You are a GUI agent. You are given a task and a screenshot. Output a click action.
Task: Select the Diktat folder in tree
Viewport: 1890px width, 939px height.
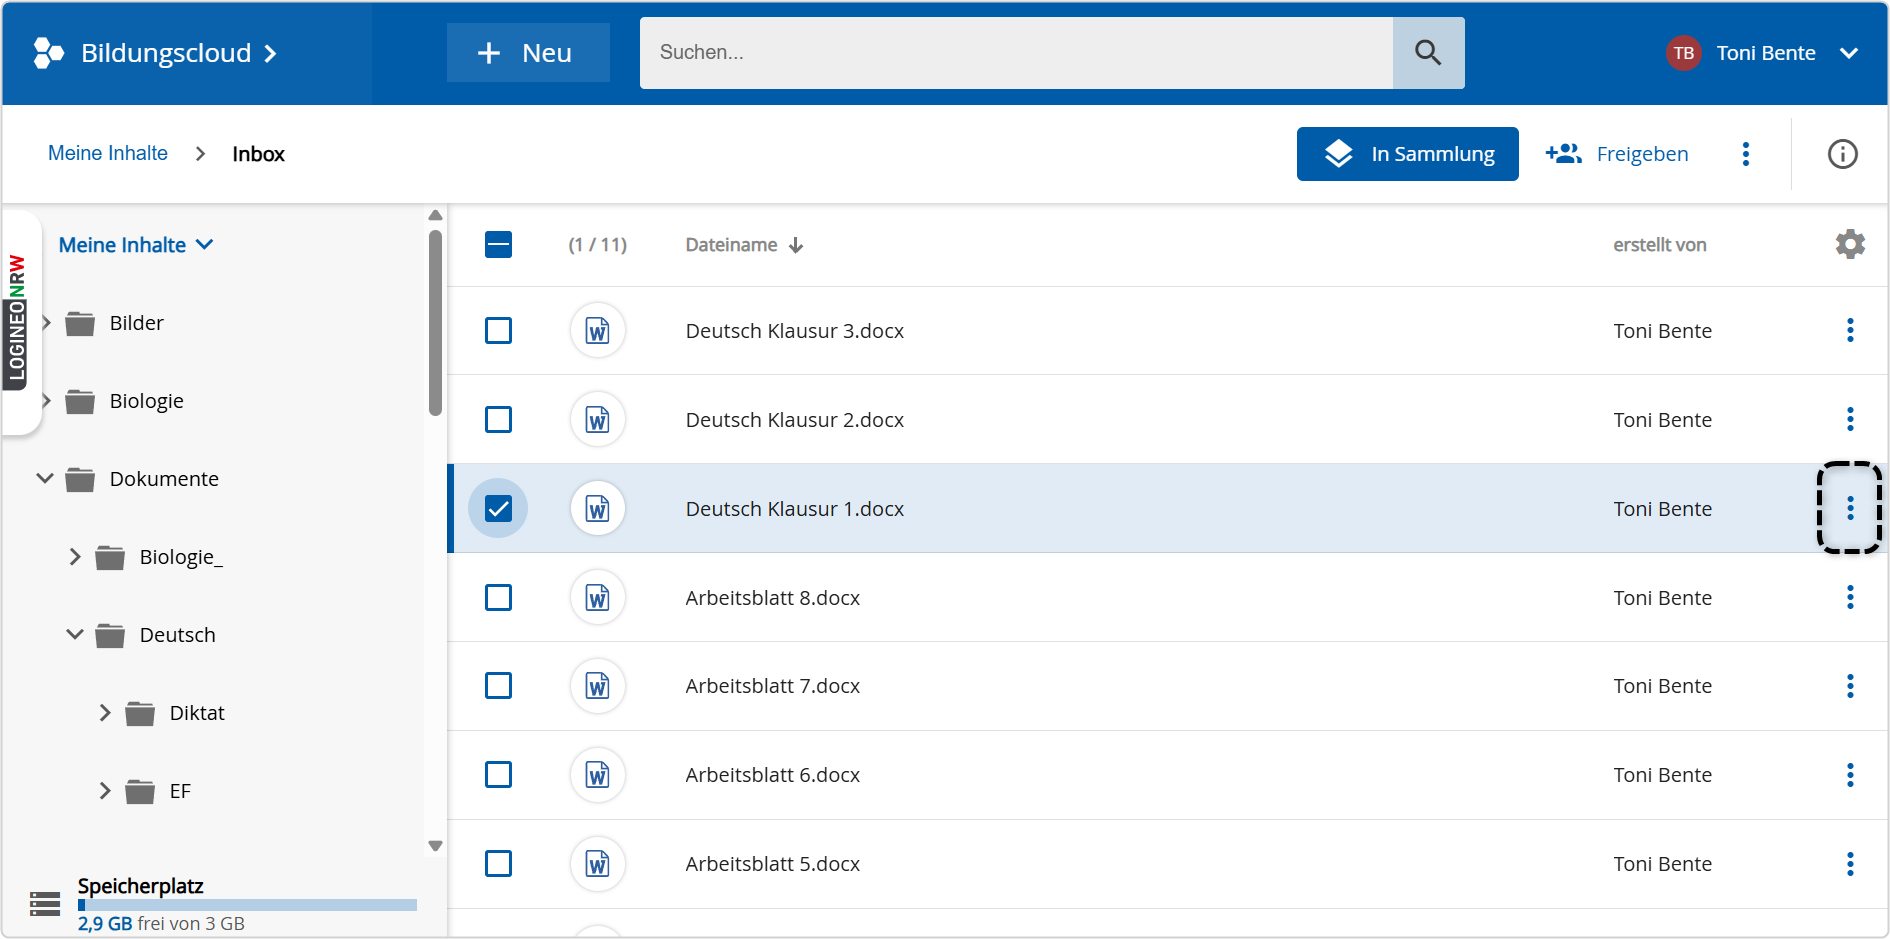[197, 713]
